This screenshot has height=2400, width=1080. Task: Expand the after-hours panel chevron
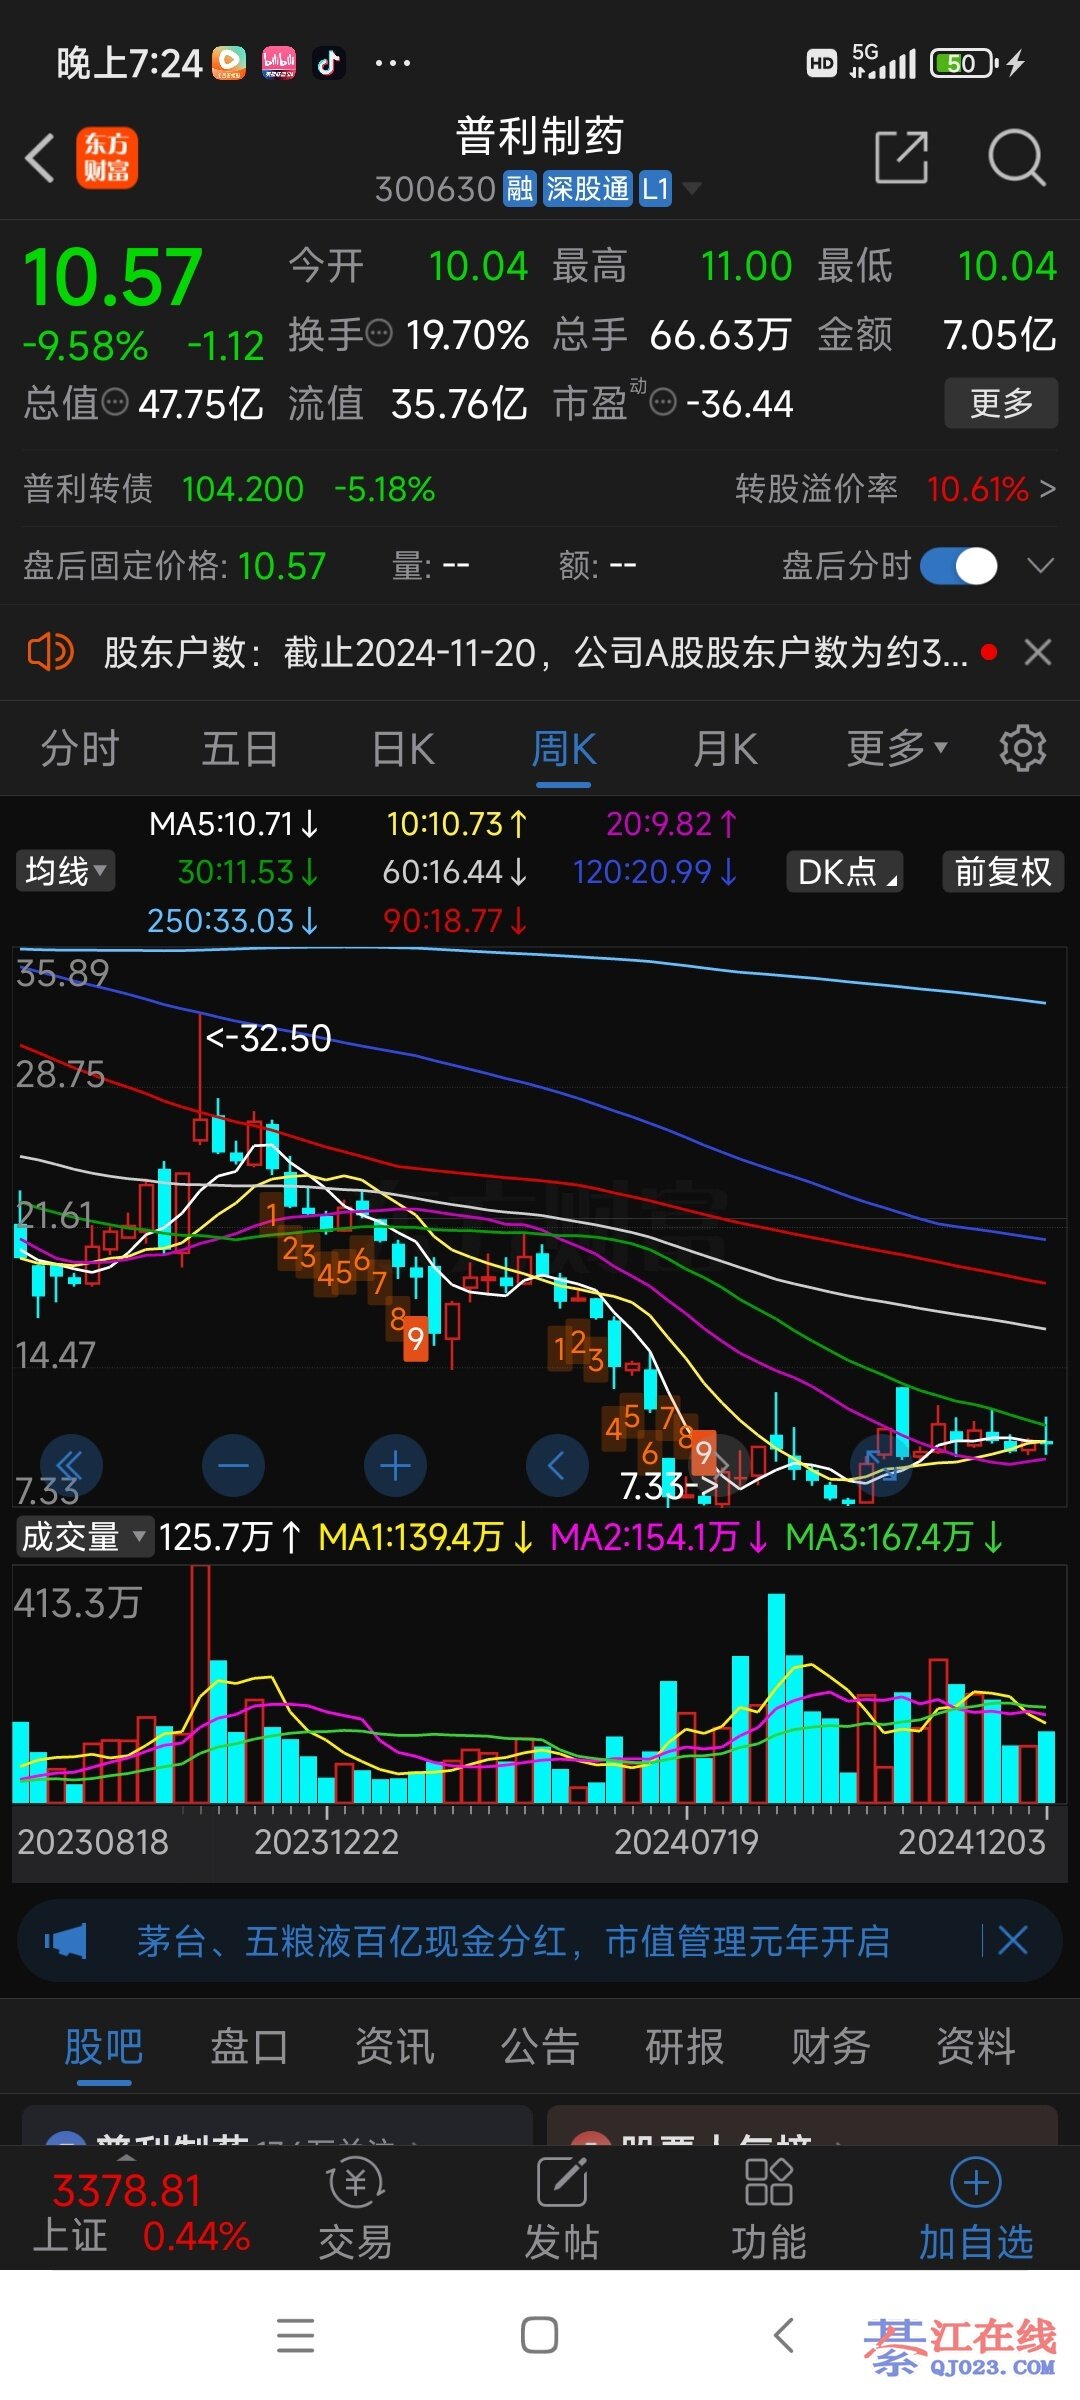pyautogui.click(x=1040, y=566)
